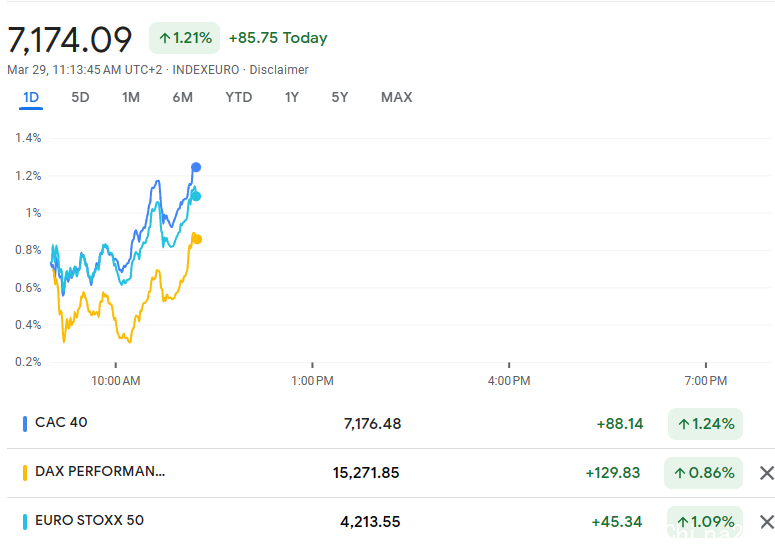Switch to the 5D time range
The height and width of the screenshot is (546, 775).
tap(80, 97)
